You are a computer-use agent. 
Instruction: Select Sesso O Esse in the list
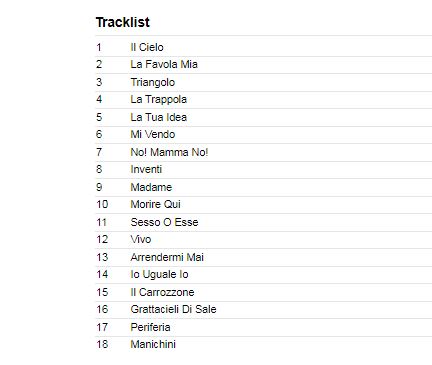click(164, 222)
